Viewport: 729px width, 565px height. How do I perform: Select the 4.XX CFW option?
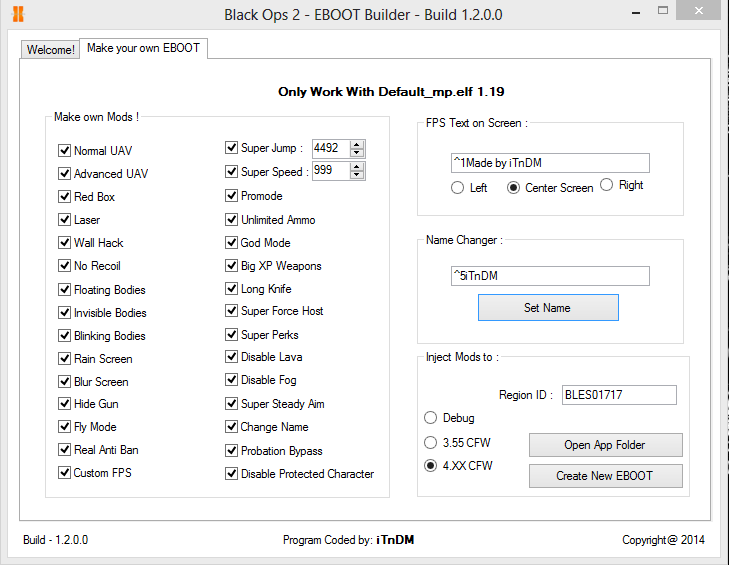(431, 465)
